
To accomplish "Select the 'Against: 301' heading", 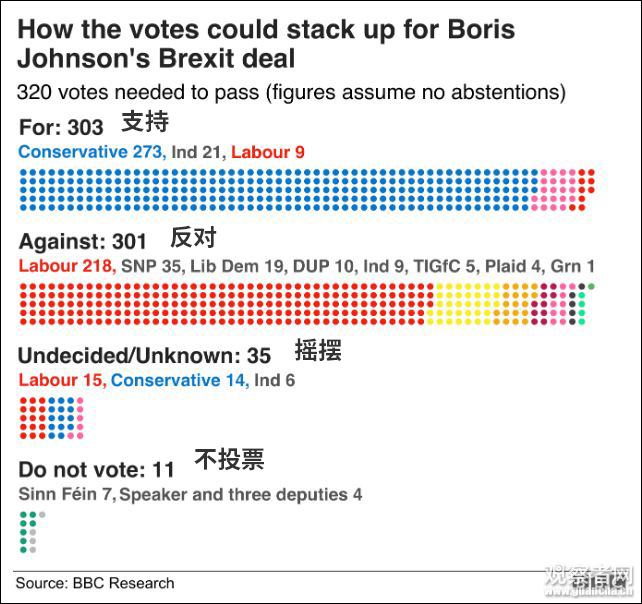I will click(x=82, y=241).
